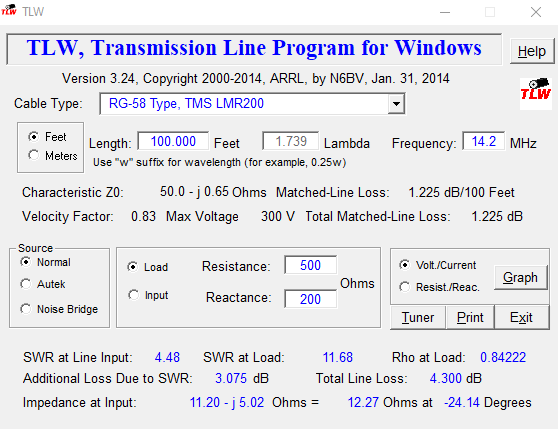558x429 pixels.
Task: Click the Rho at Load value 0.84222
Action: tap(503, 357)
